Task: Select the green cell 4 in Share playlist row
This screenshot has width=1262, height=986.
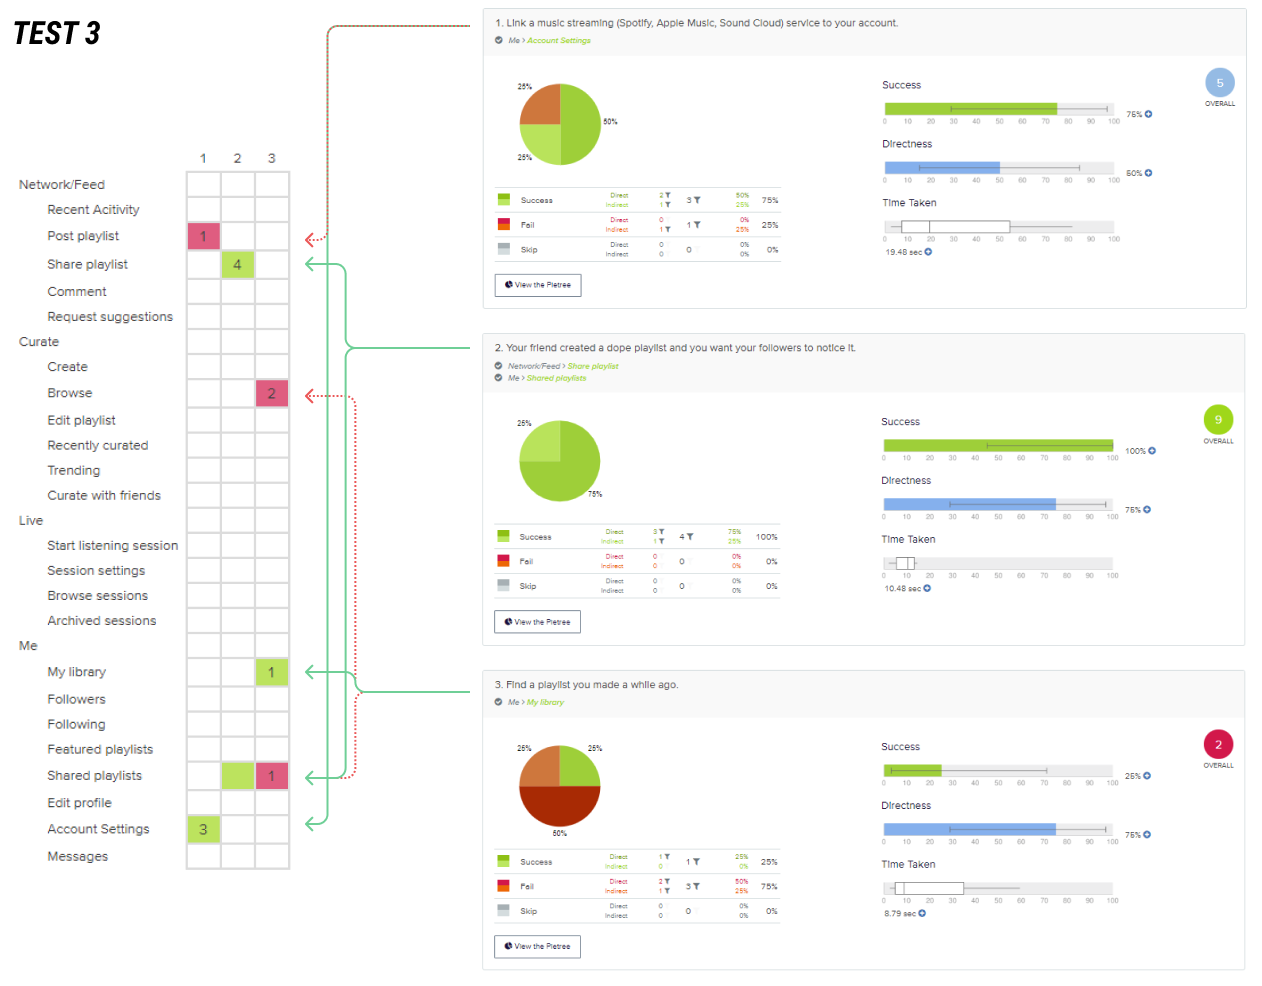Action: (x=237, y=265)
